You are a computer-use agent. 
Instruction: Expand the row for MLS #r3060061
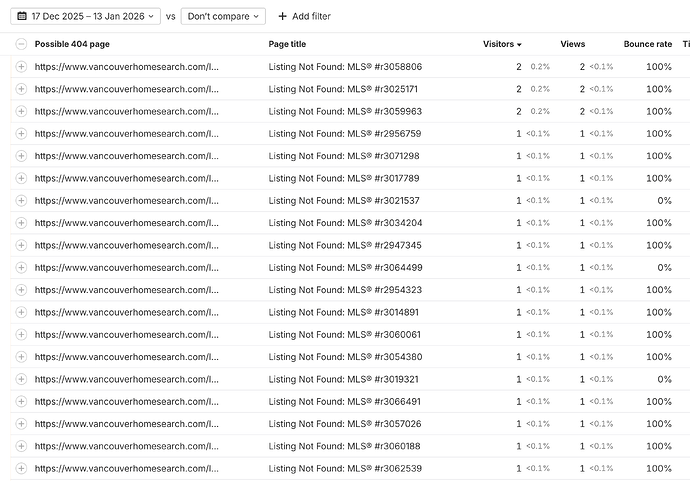tap(21, 334)
